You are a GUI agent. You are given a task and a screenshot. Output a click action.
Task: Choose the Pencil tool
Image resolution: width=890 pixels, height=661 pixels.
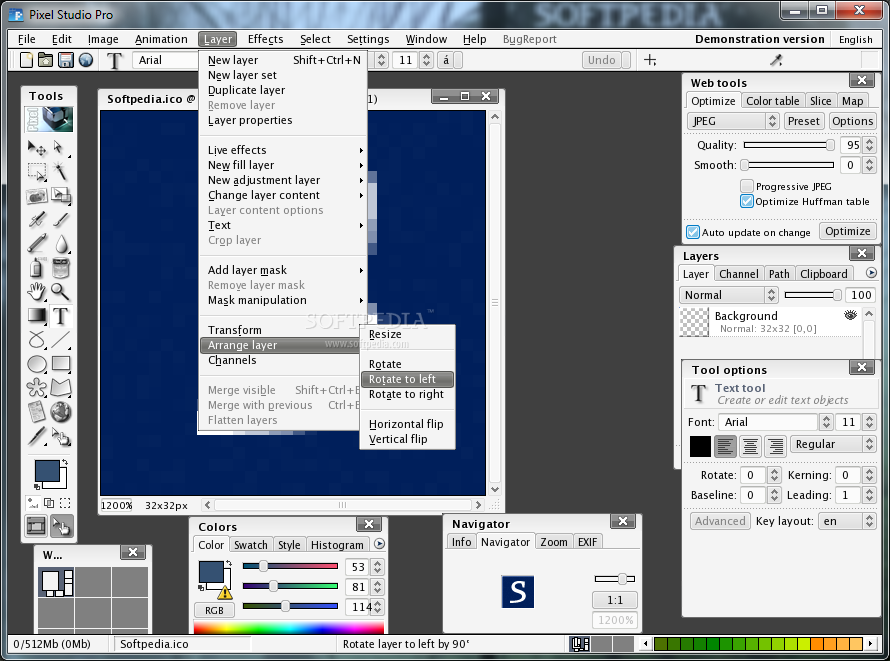pos(37,243)
